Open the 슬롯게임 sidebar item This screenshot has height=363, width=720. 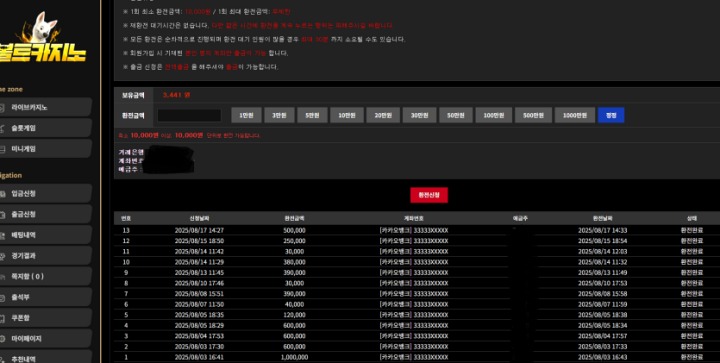click(x=45, y=128)
